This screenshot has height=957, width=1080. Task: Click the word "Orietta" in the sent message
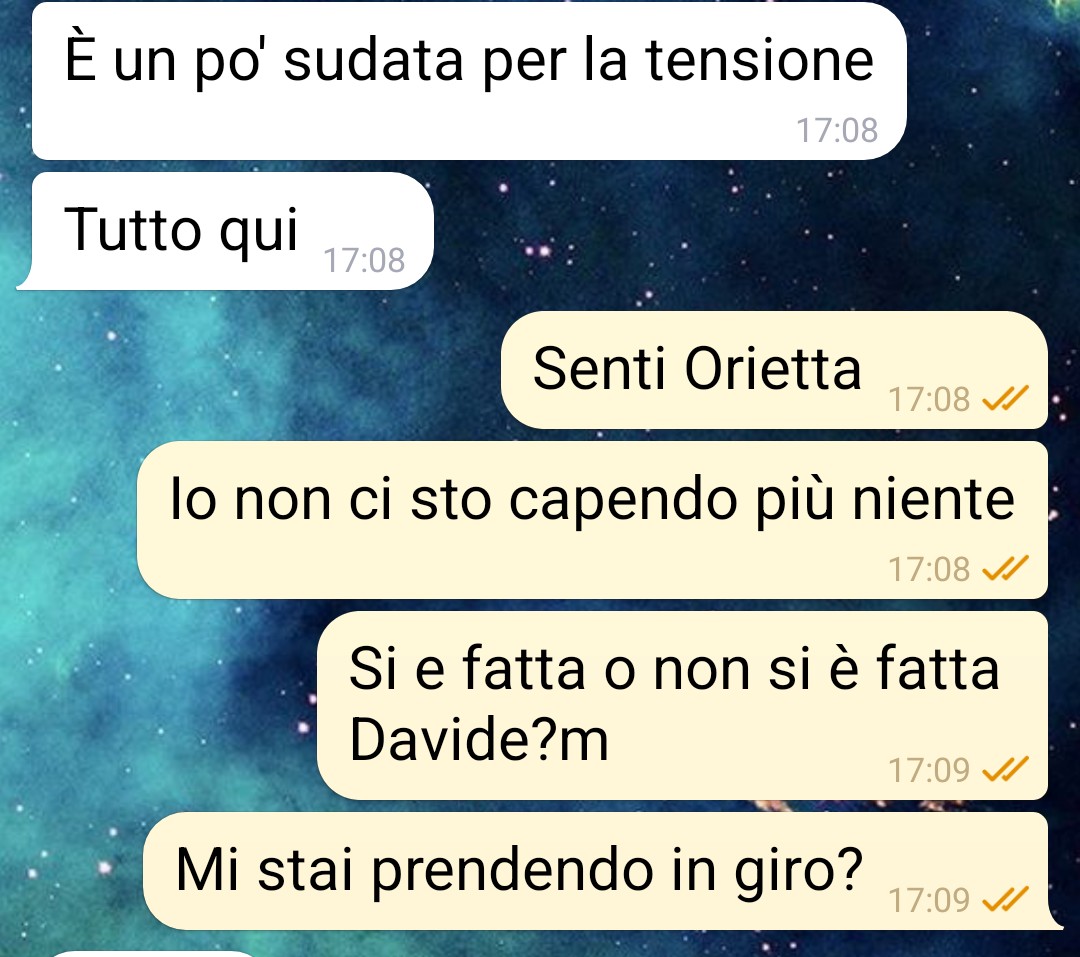pos(772,369)
